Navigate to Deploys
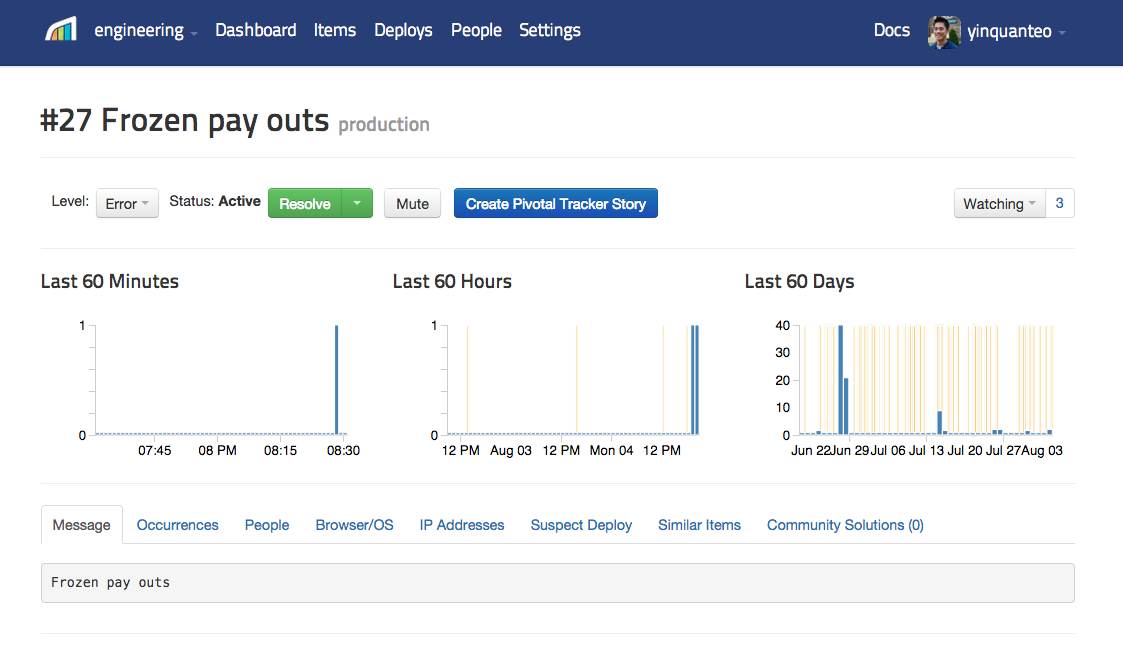1123x648 pixels. 403,31
